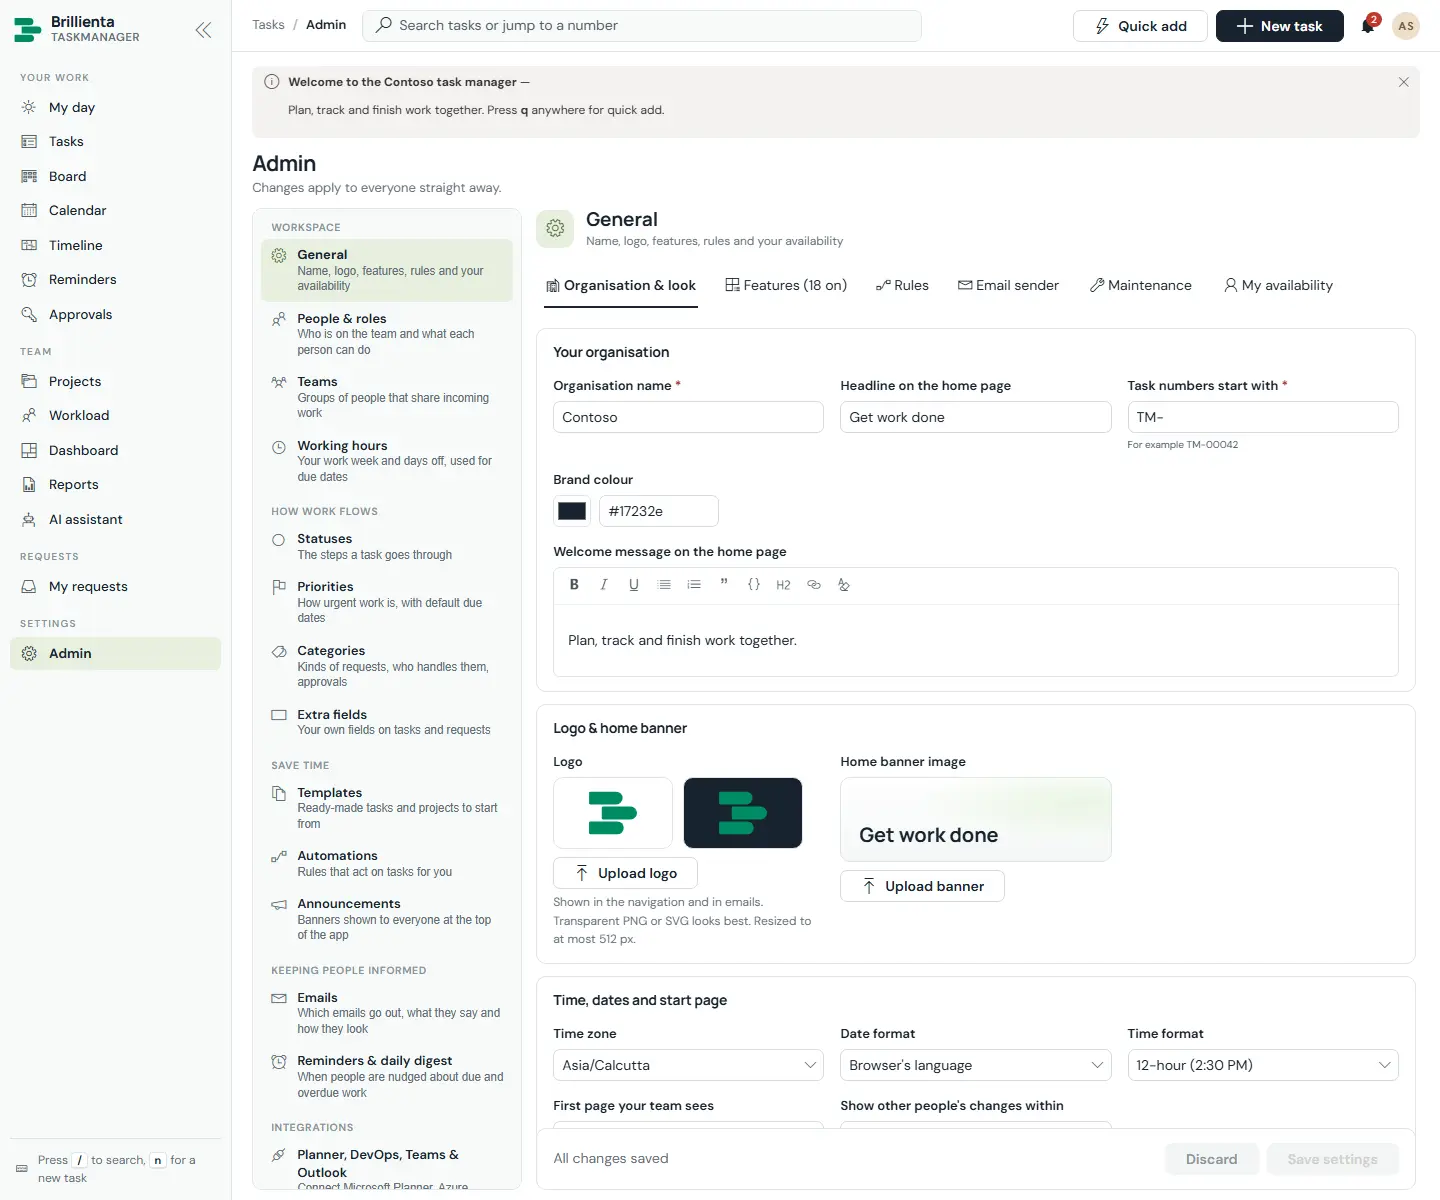The width and height of the screenshot is (1440, 1200).
Task: Open the Date format dropdown
Action: [x=976, y=1065]
